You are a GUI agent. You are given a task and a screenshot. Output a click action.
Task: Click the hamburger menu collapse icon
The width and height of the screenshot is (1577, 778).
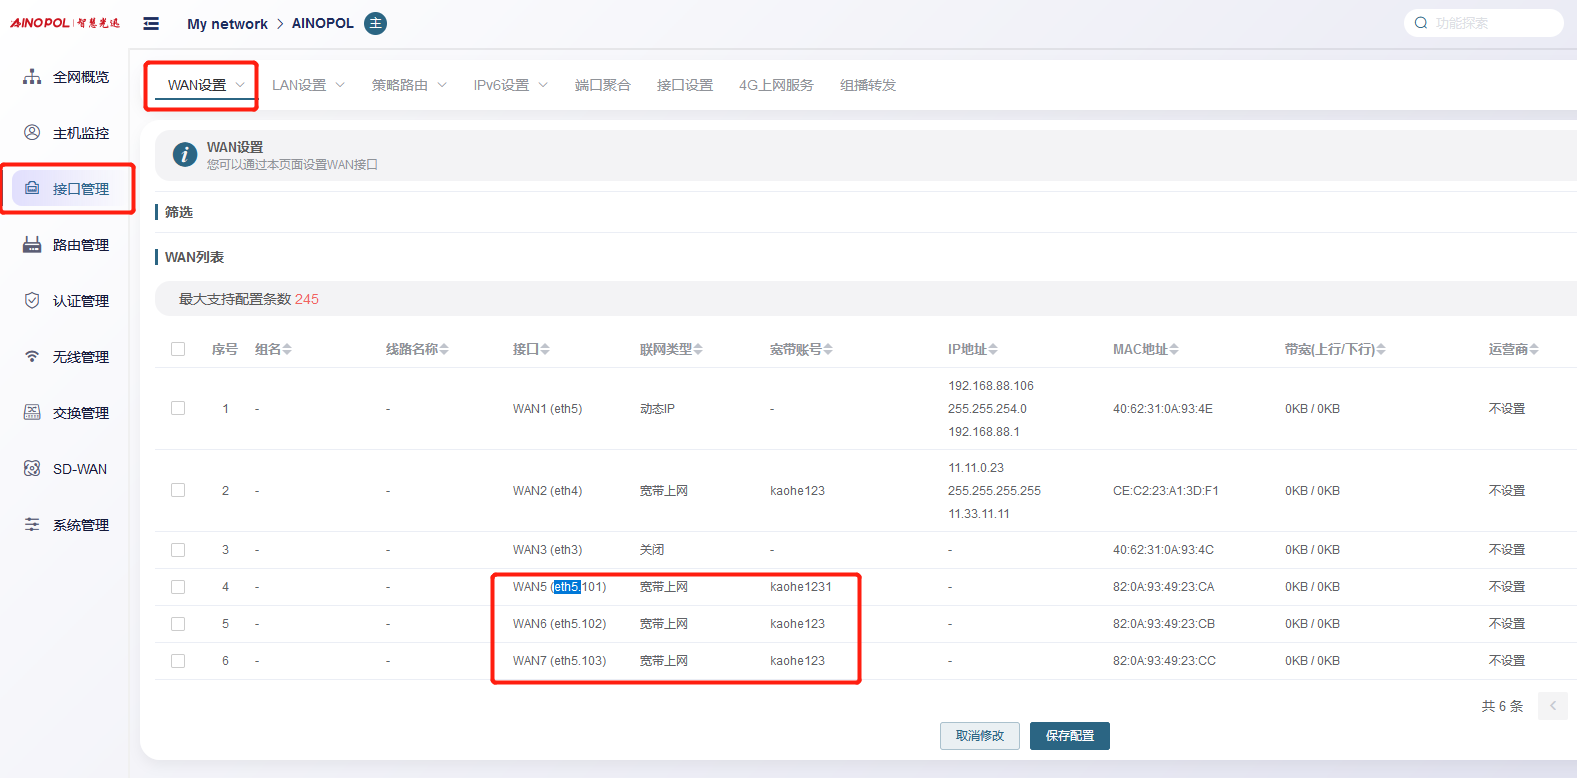click(x=151, y=23)
